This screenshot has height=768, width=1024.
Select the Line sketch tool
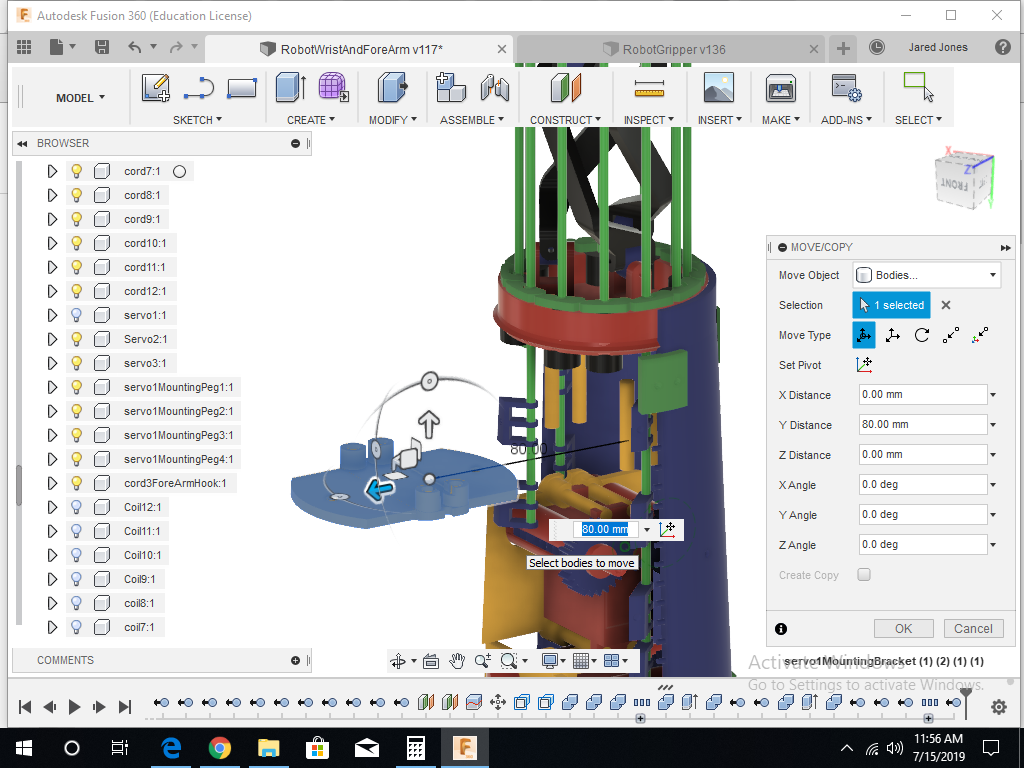point(199,88)
